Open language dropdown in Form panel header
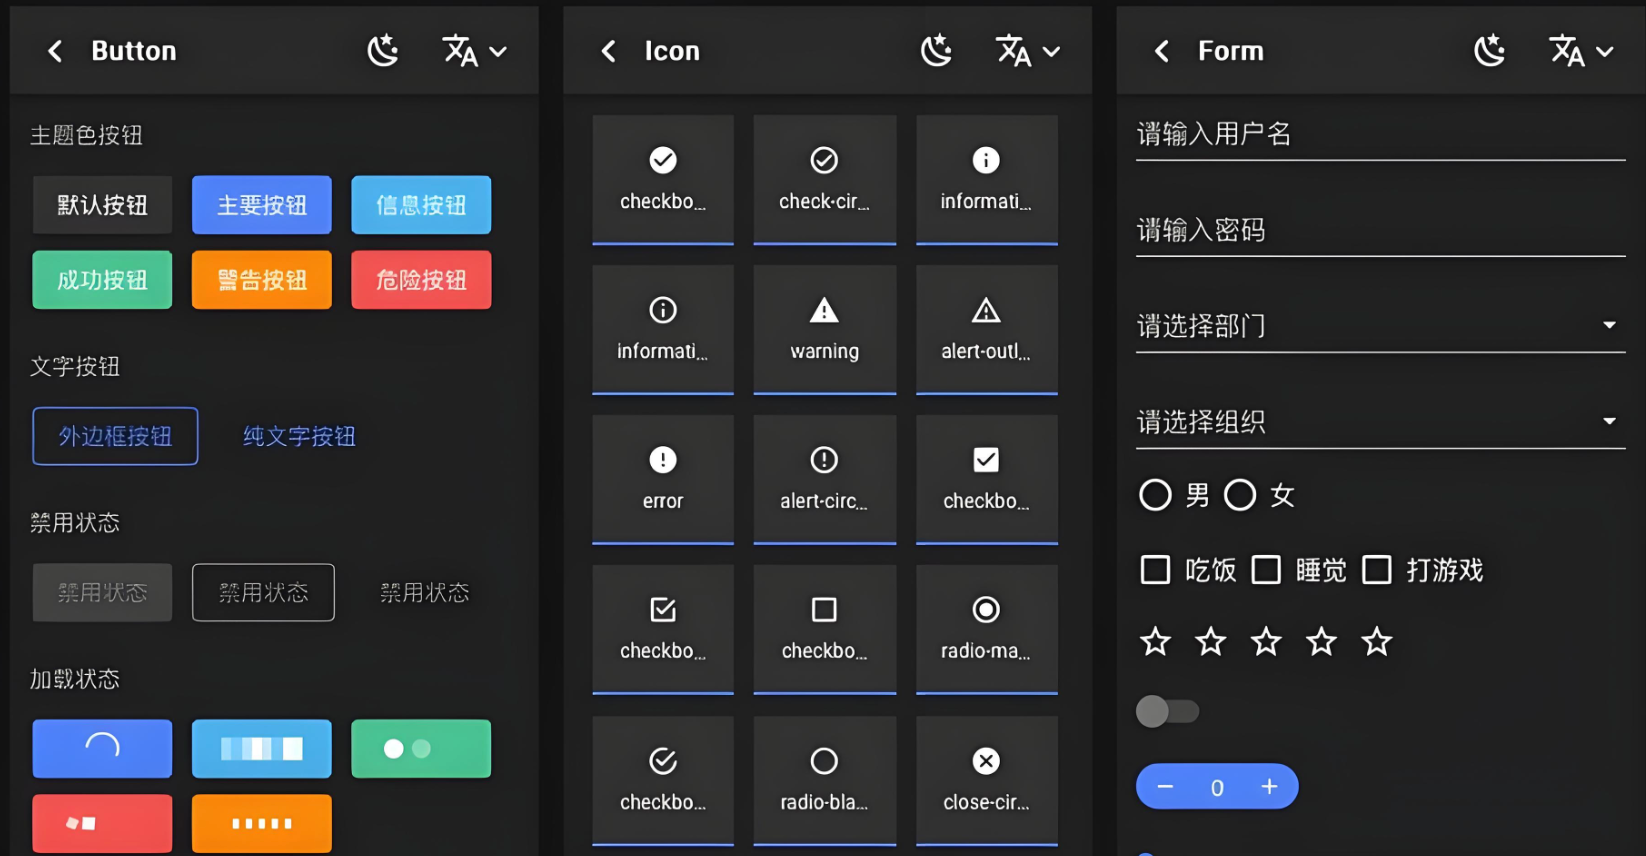The height and width of the screenshot is (856, 1646). pyautogui.click(x=1581, y=51)
